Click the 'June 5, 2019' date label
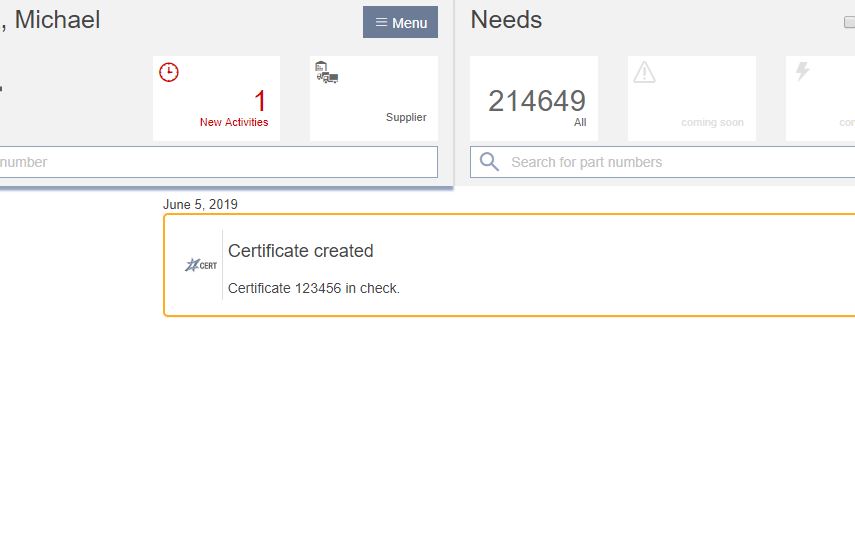 point(200,205)
